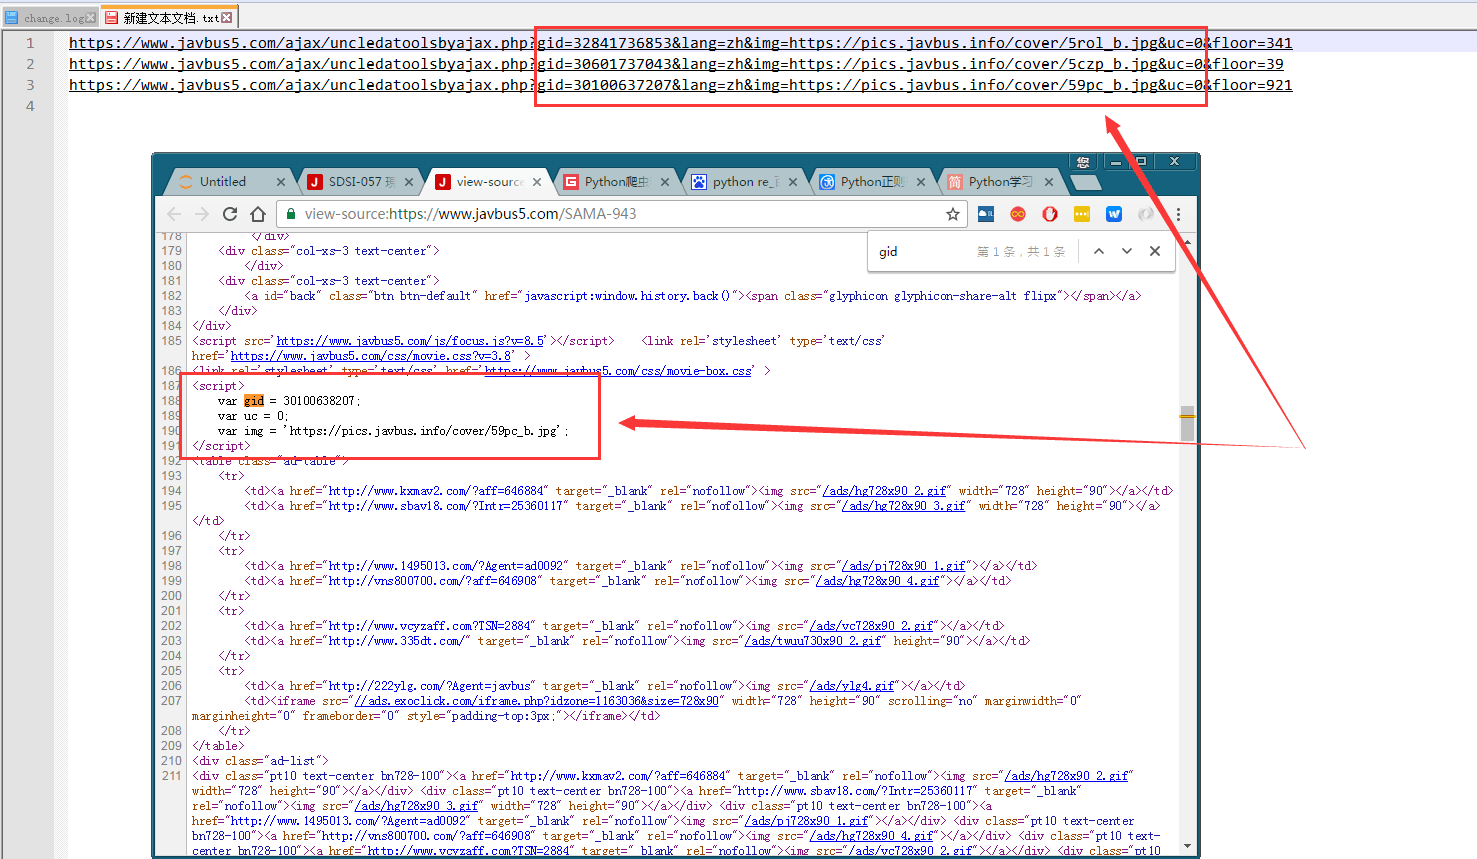
Task: Close the view-source tab
Action: click(537, 182)
